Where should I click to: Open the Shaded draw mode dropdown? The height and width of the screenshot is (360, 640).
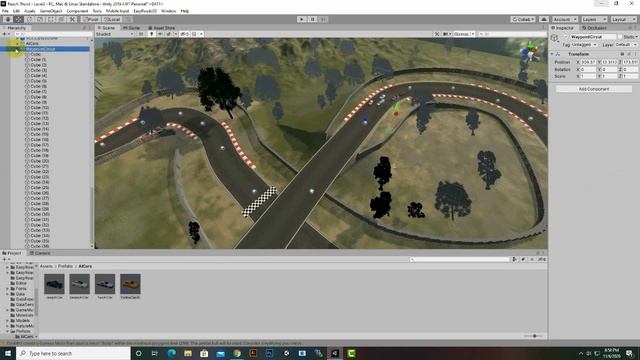click(x=115, y=34)
